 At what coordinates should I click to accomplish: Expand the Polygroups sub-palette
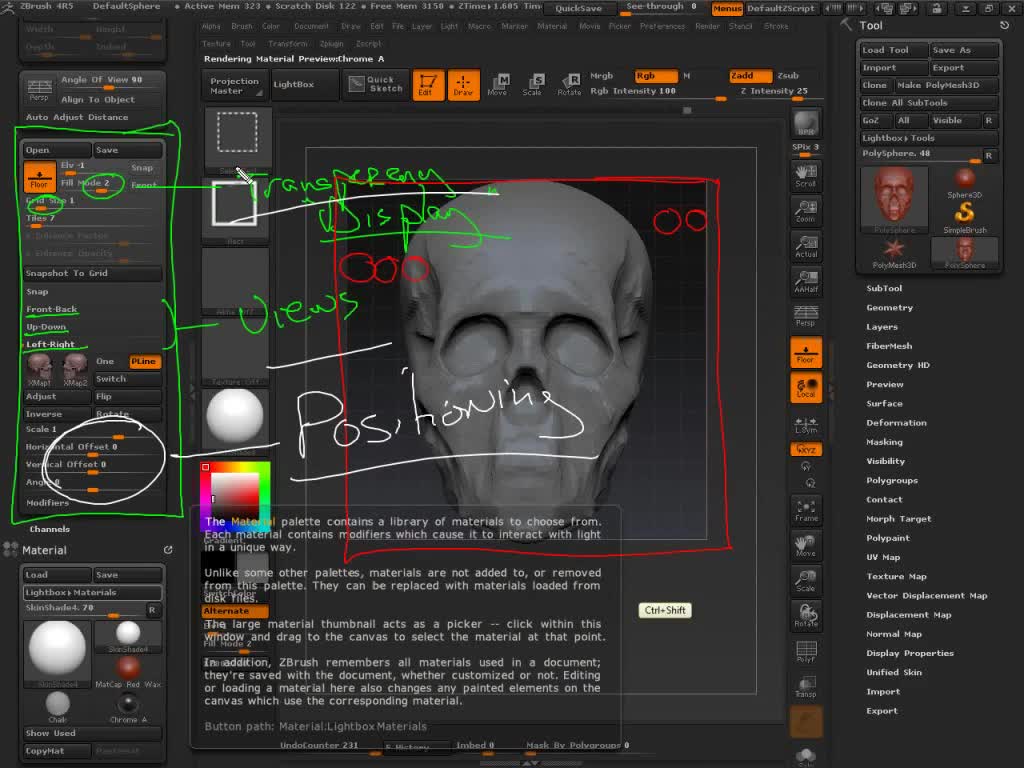pos(892,481)
